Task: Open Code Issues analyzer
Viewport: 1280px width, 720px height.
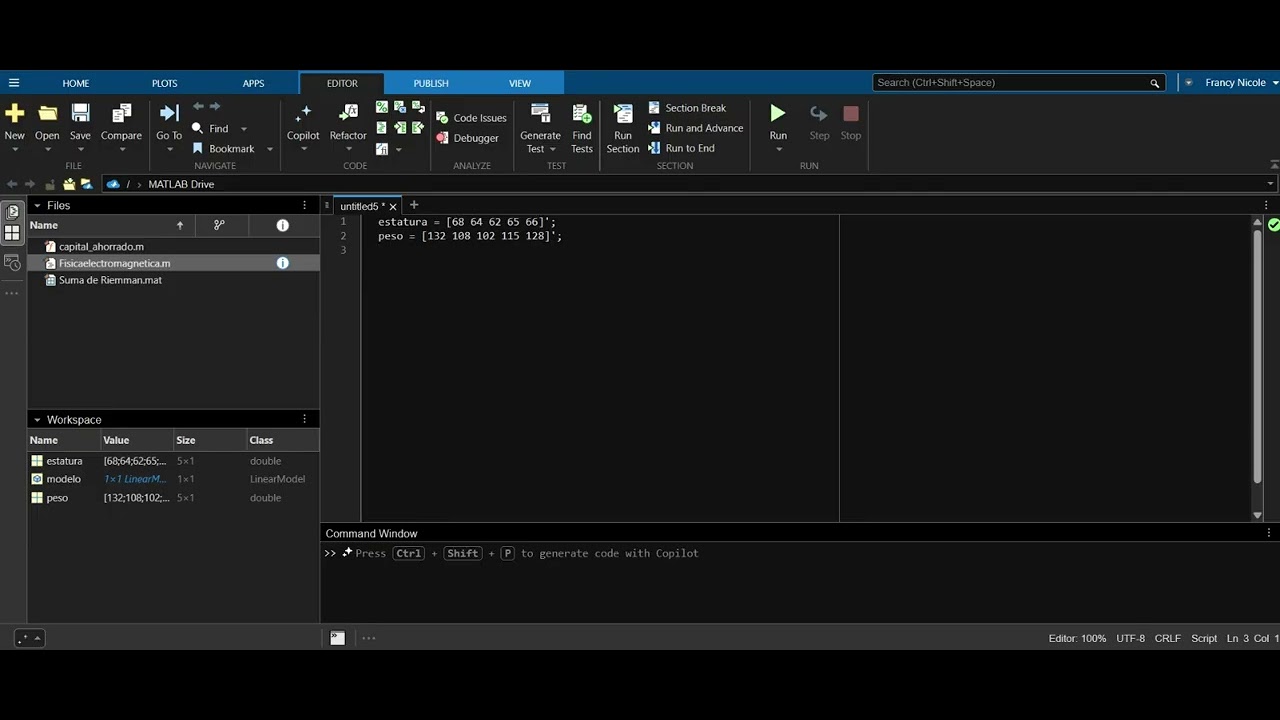Action: click(x=471, y=118)
